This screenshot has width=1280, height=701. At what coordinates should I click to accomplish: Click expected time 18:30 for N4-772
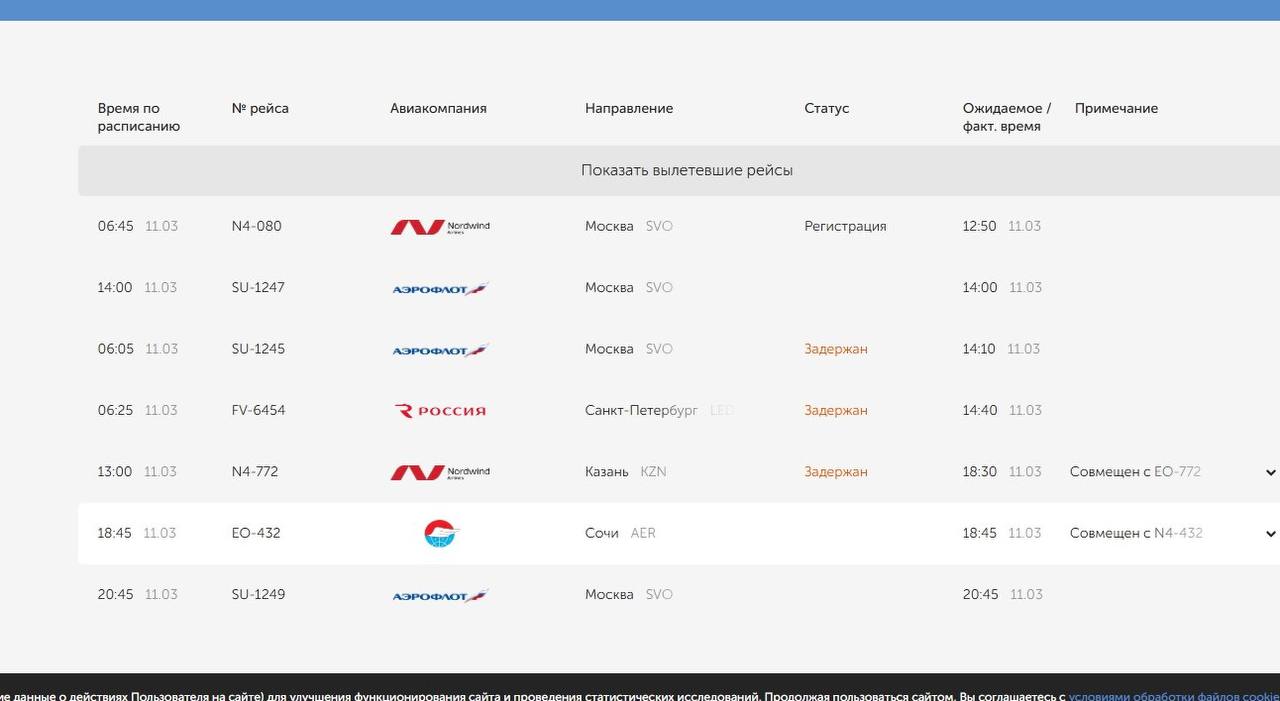[980, 471]
